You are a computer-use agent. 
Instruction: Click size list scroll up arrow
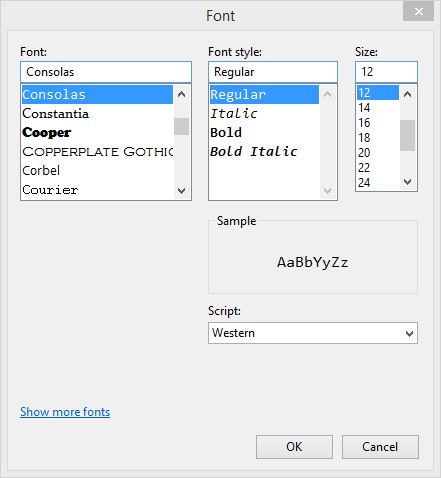point(407,94)
